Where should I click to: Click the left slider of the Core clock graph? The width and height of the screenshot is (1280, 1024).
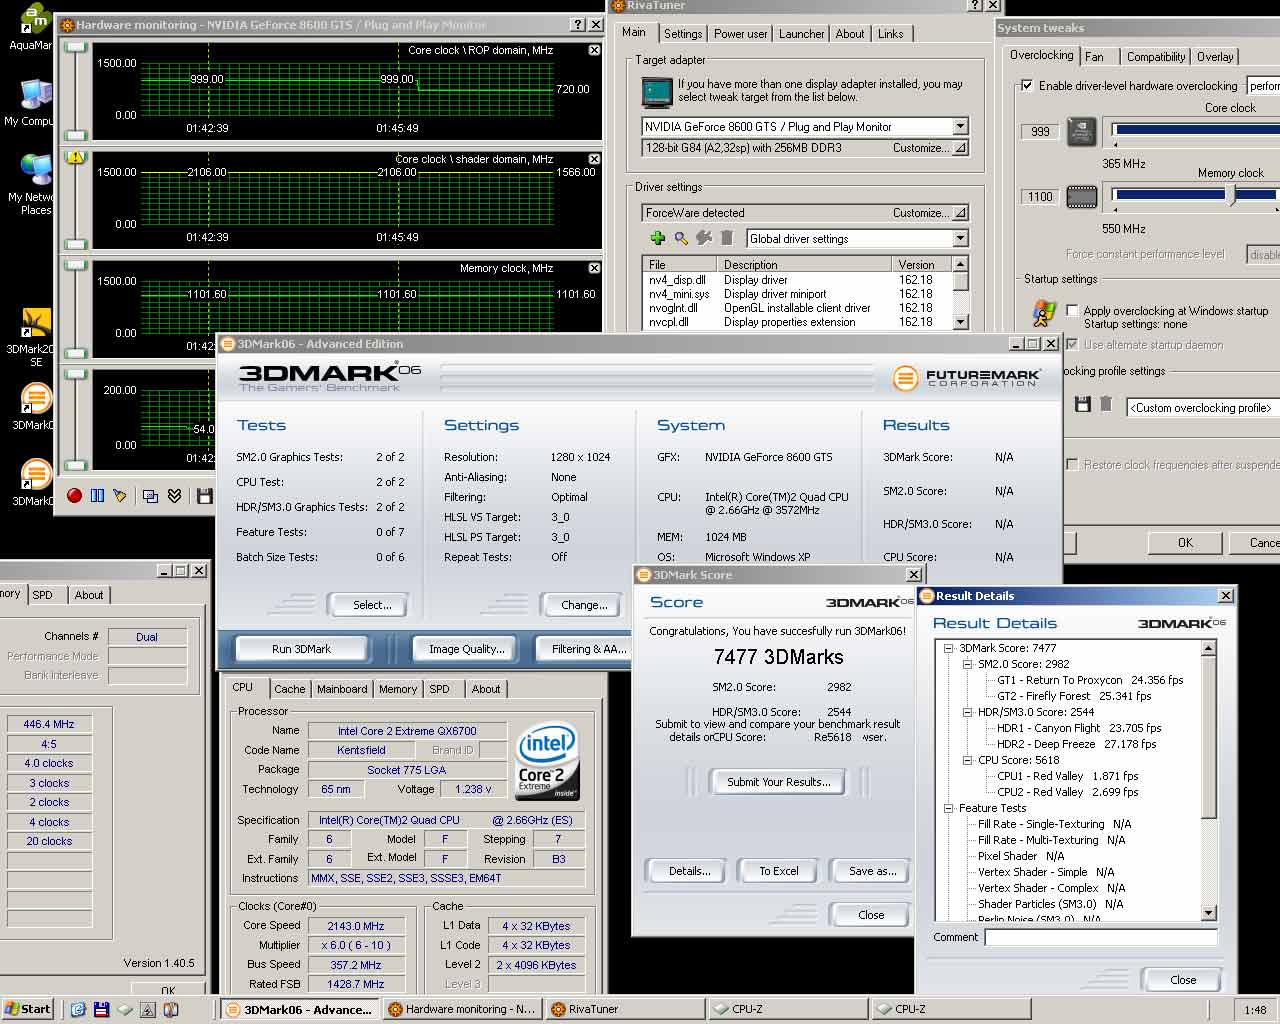(x=75, y=90)
